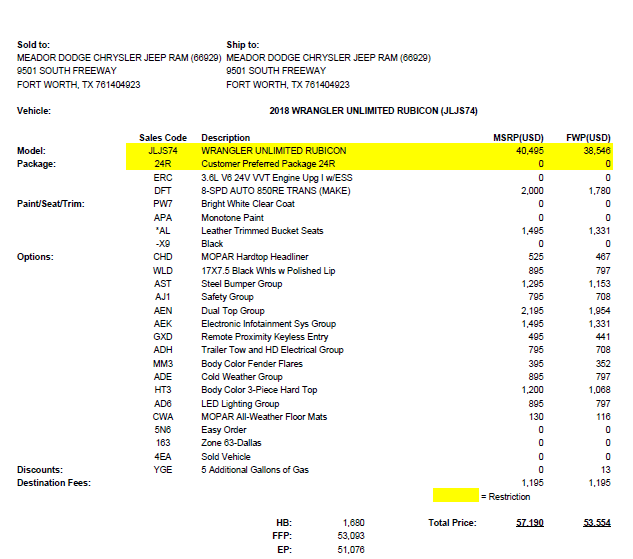Click the yellow Restriction legend swatch
Viewport: 633px width, 559px height.
pyautogui.click(x=456, y=495)
